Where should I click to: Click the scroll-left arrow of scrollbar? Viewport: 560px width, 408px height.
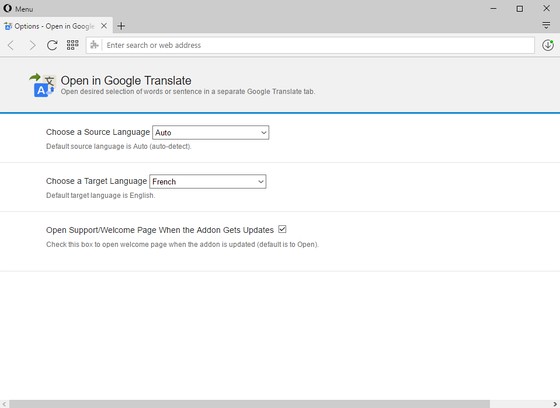tap(4, 404)
